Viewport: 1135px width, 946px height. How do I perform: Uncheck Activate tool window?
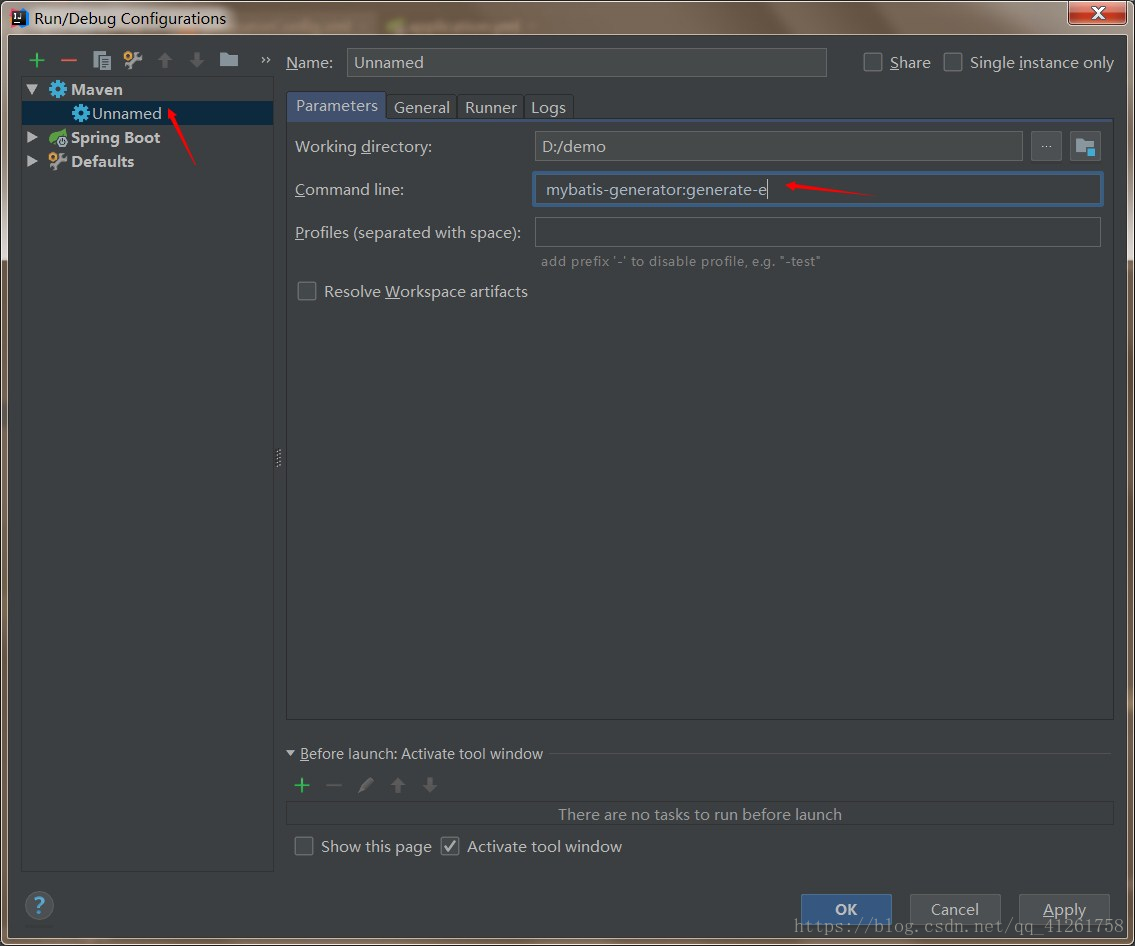(450, 846)
